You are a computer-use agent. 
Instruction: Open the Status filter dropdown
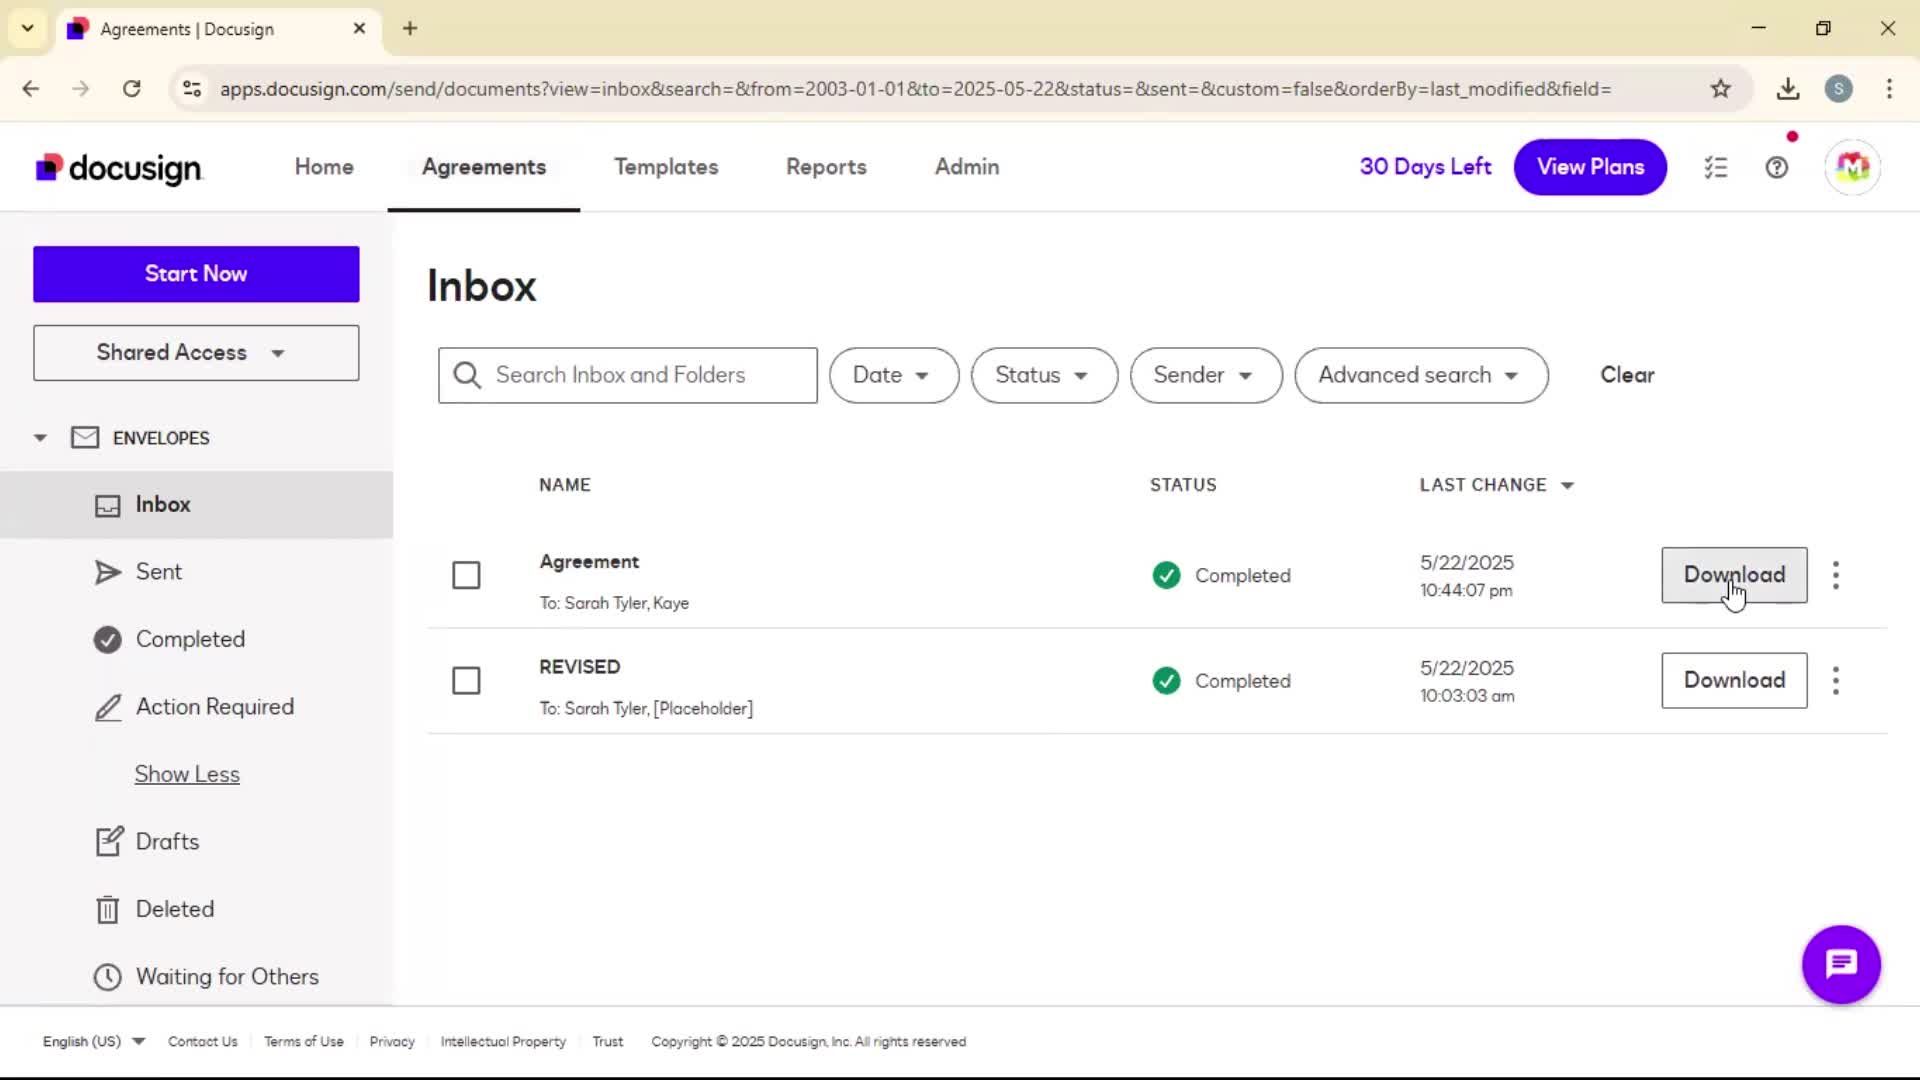click(x=1044, y=375)
